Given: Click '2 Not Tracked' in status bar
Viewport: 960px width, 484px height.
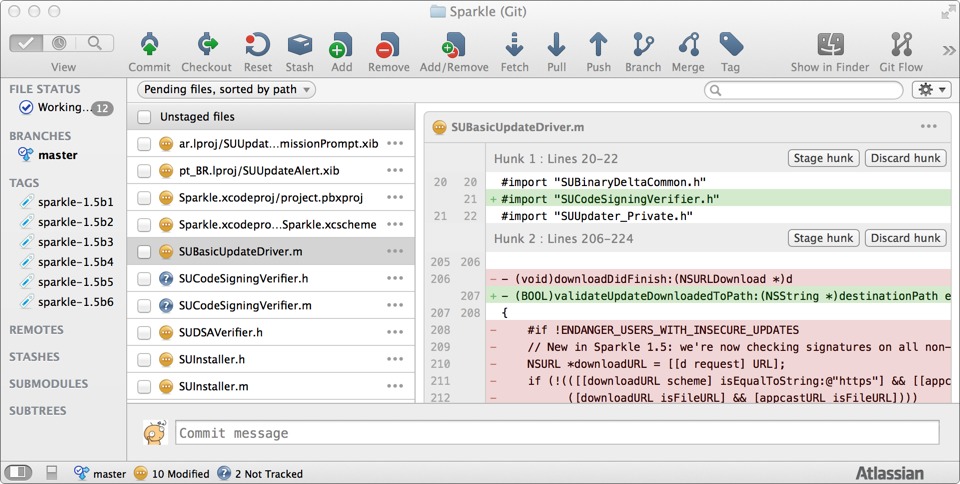Looking at the screenshot, I should pyautogui.click(x=260, y=474).
